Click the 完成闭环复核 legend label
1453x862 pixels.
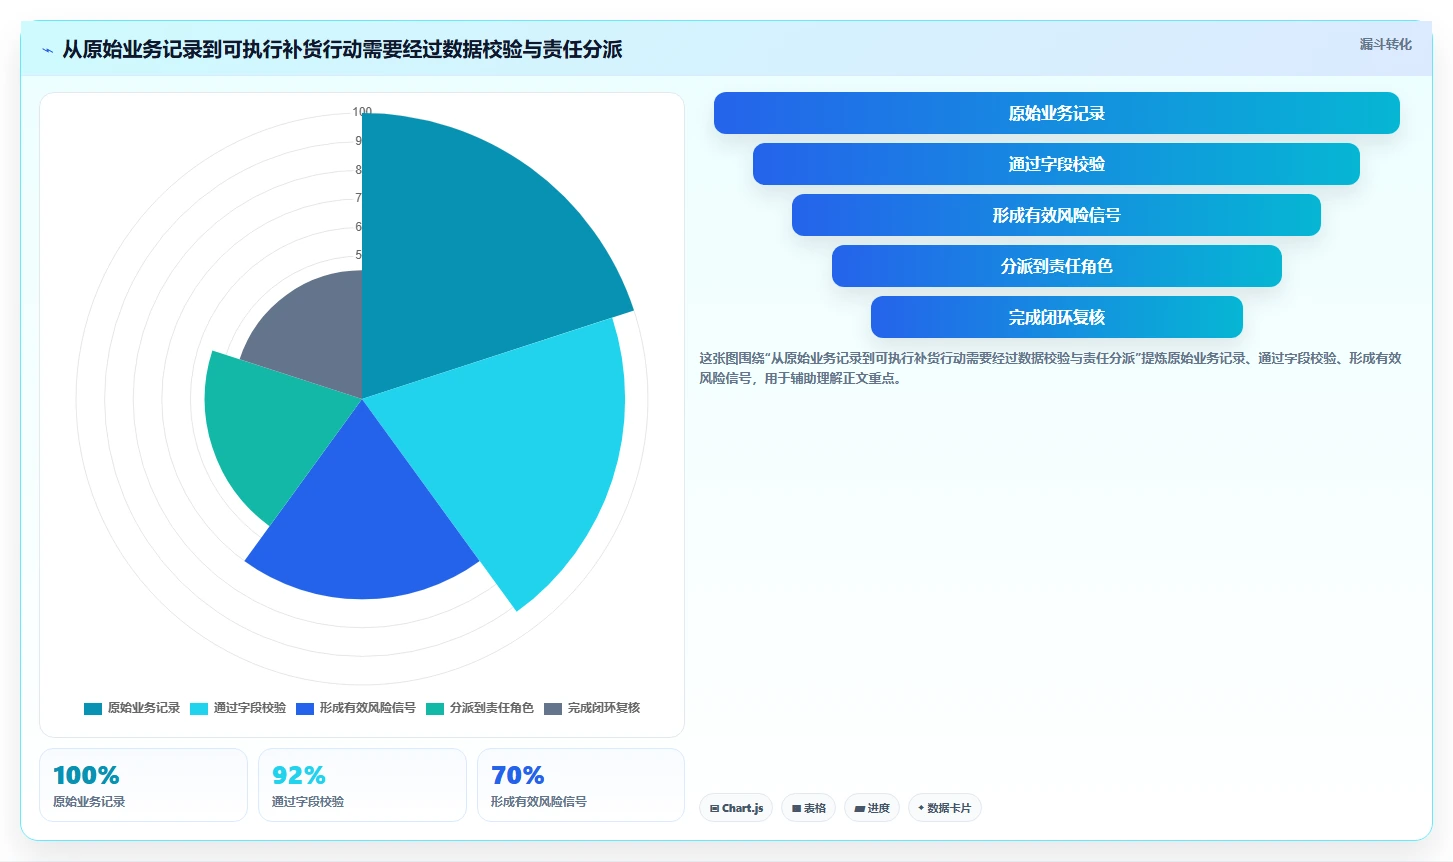click(x=604, y=708)
